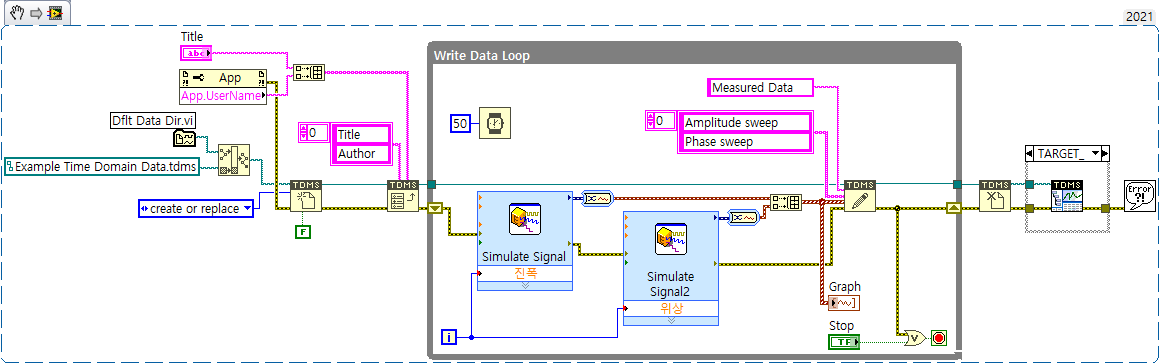Image resolution: width=1160 pixels, height=364 pixels.
Task: Click the right shift register on loop
Action: (953, 209)
